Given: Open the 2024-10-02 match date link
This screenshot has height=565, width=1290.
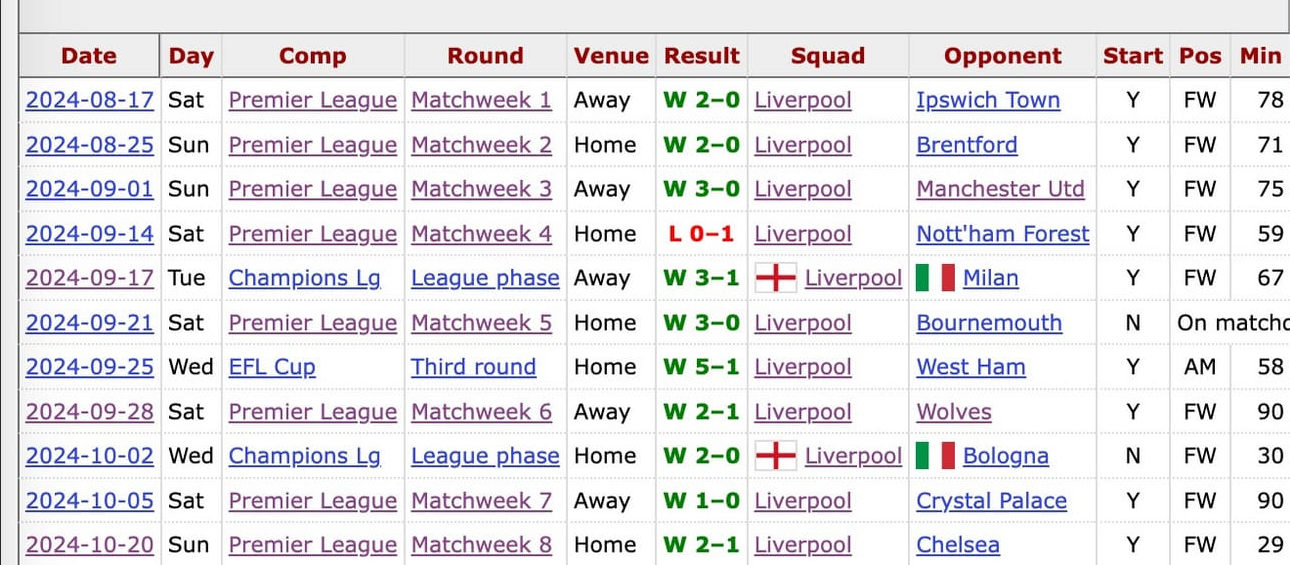Looking at the screenshot, I should click(x=90, y=456).
